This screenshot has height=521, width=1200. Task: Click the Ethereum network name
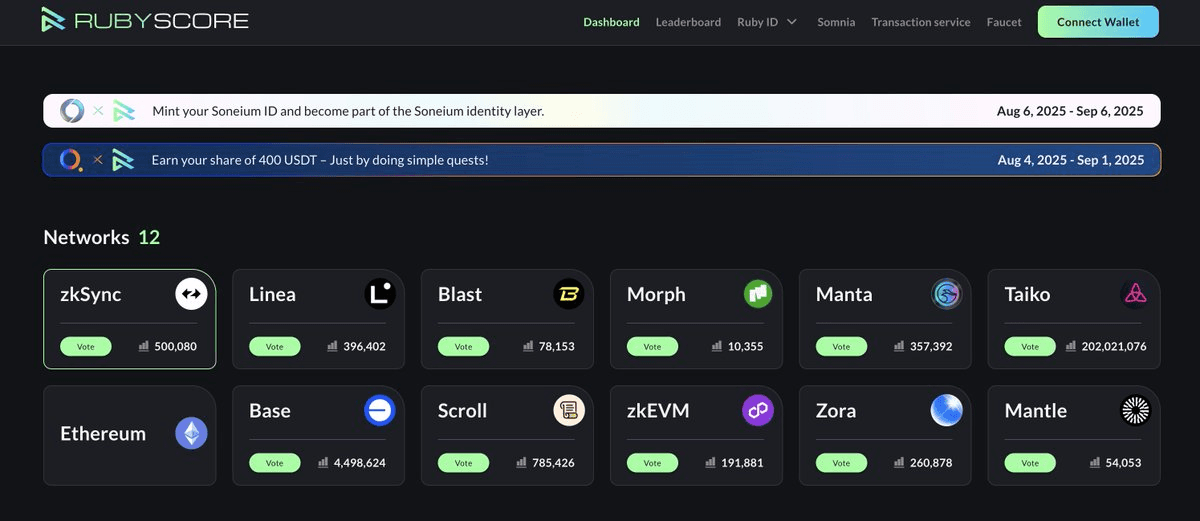coord(103,433)
